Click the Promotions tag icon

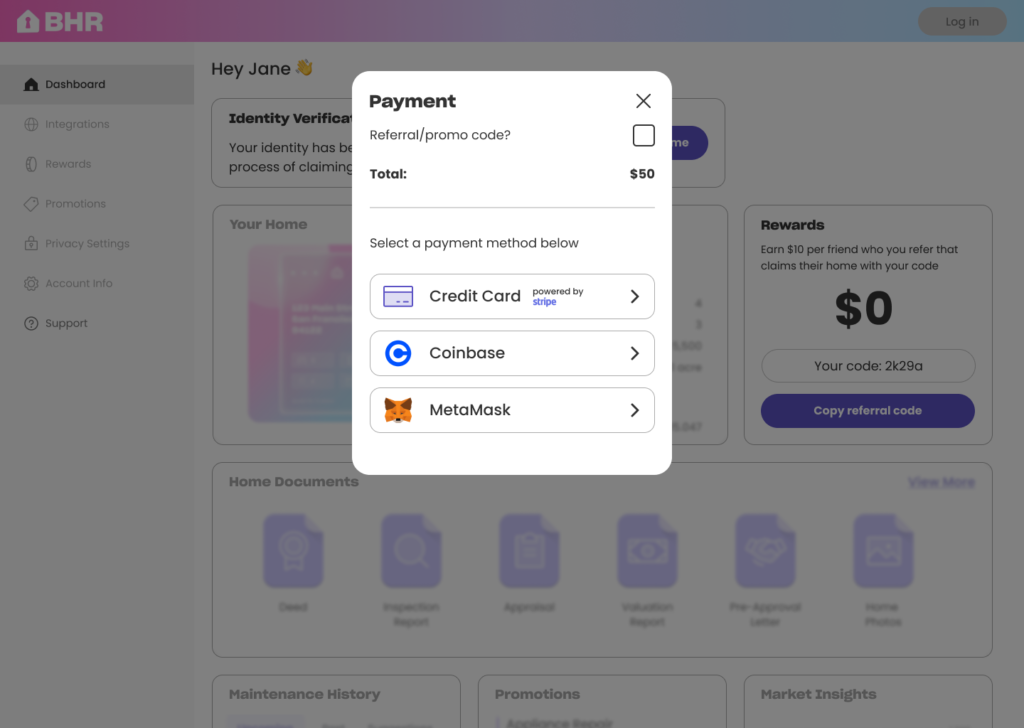coord(31,204)
